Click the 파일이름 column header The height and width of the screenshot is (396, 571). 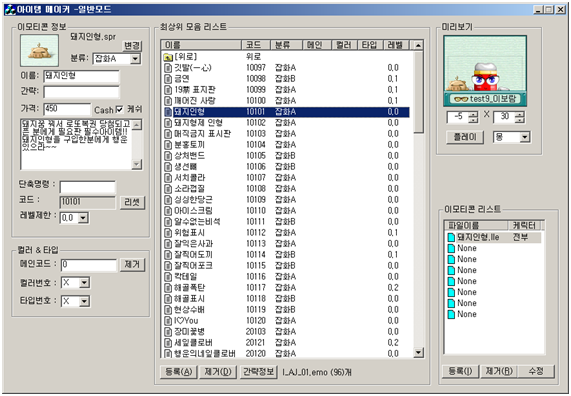coord(476,226)
